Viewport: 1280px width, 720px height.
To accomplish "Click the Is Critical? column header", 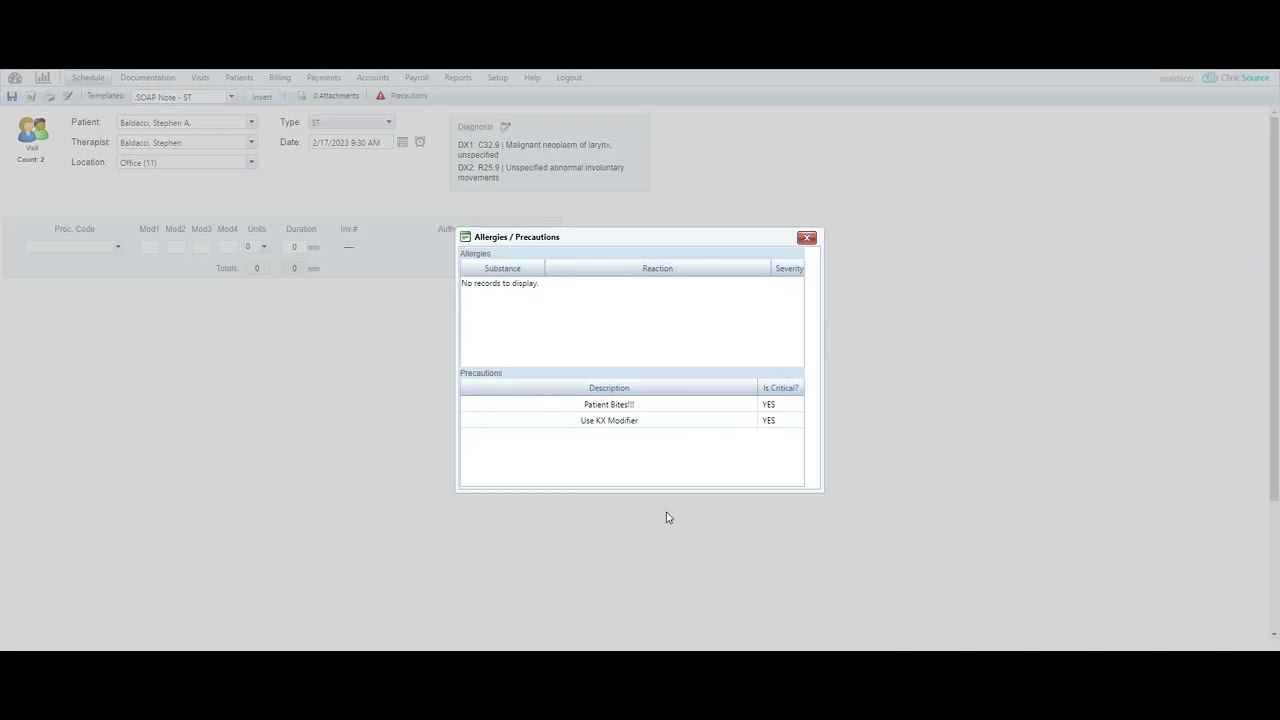I will tap(781, 388).
